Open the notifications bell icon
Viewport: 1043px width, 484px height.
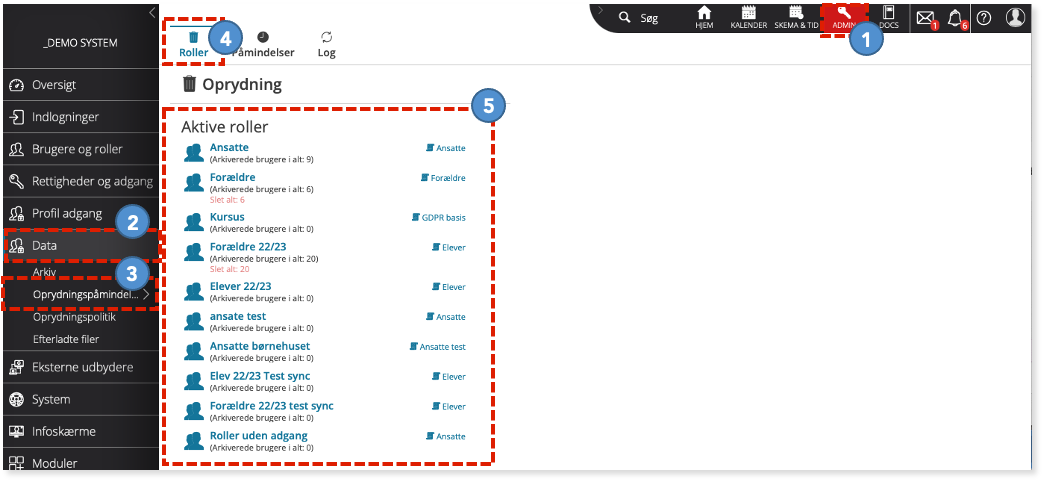pos(956,19)
